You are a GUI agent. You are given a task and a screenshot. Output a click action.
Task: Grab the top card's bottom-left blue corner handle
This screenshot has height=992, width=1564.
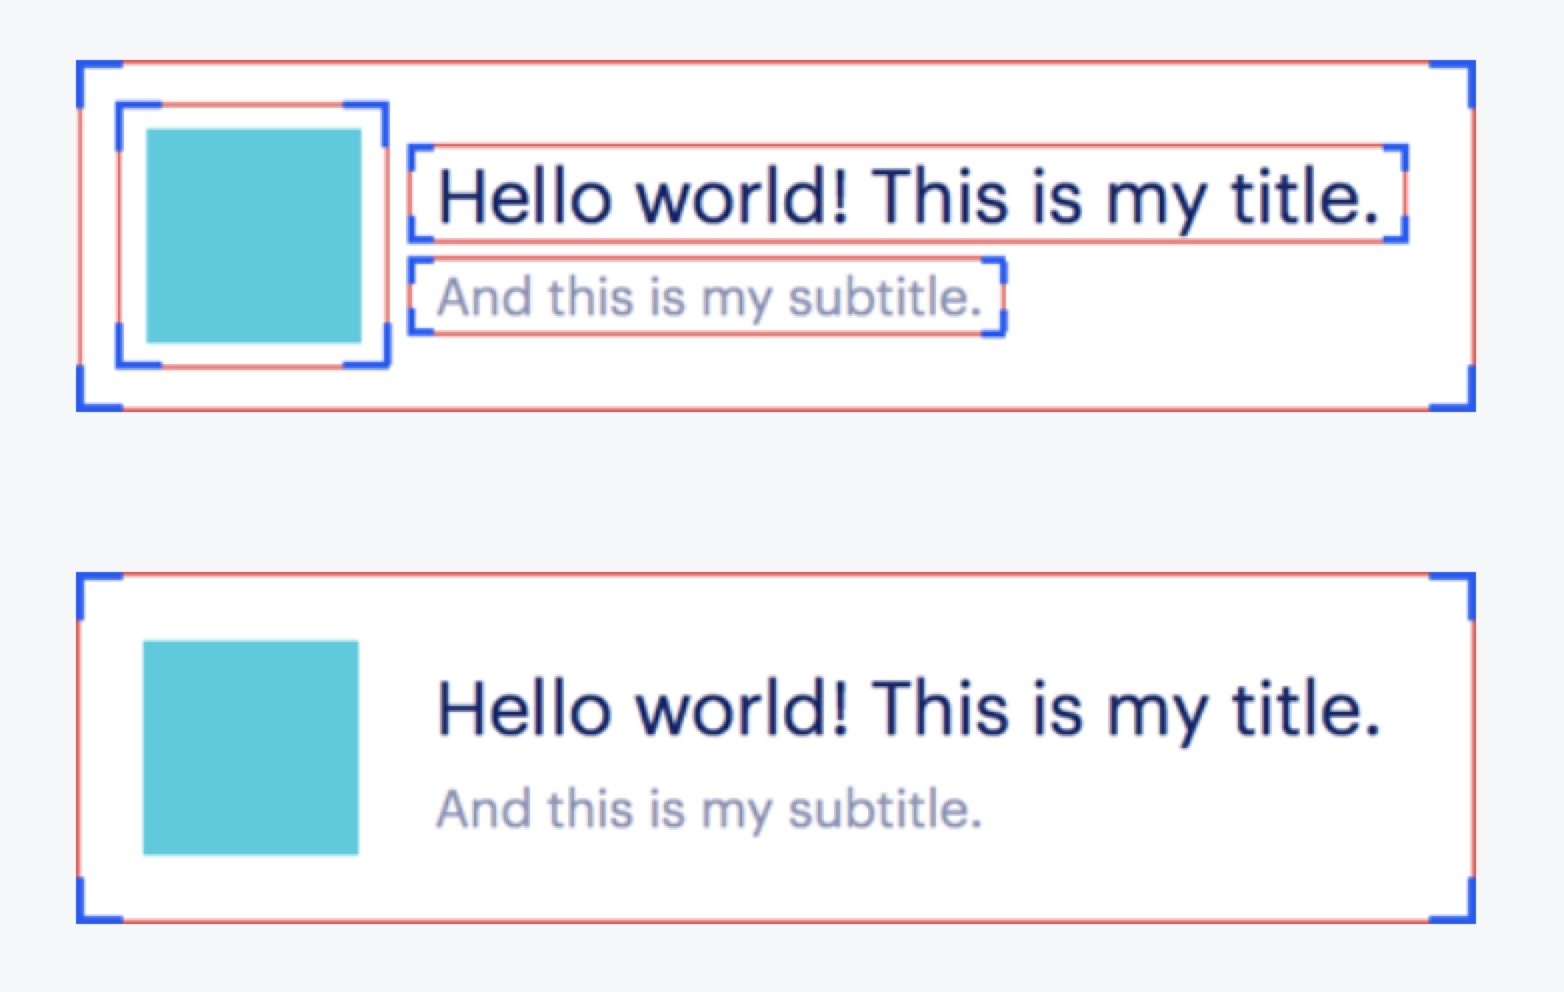coord(81,404)
